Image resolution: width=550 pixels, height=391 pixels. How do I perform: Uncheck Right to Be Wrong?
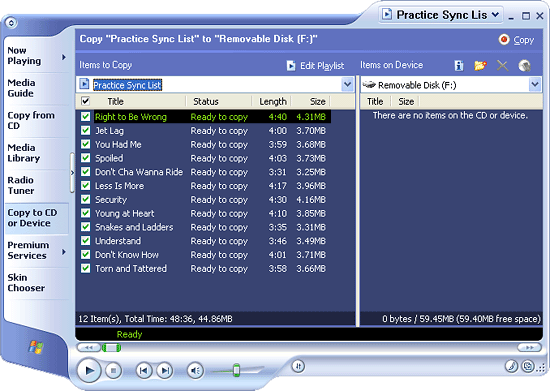85,116
